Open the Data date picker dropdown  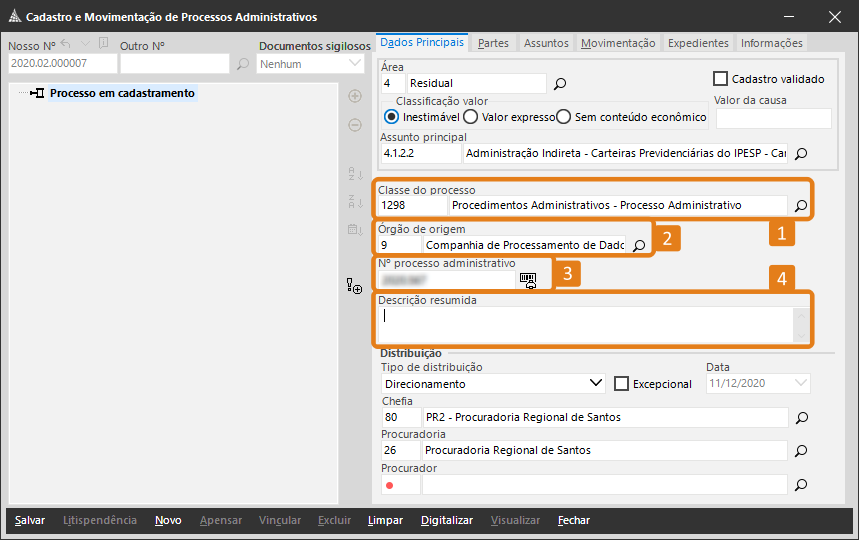[800, 383]
